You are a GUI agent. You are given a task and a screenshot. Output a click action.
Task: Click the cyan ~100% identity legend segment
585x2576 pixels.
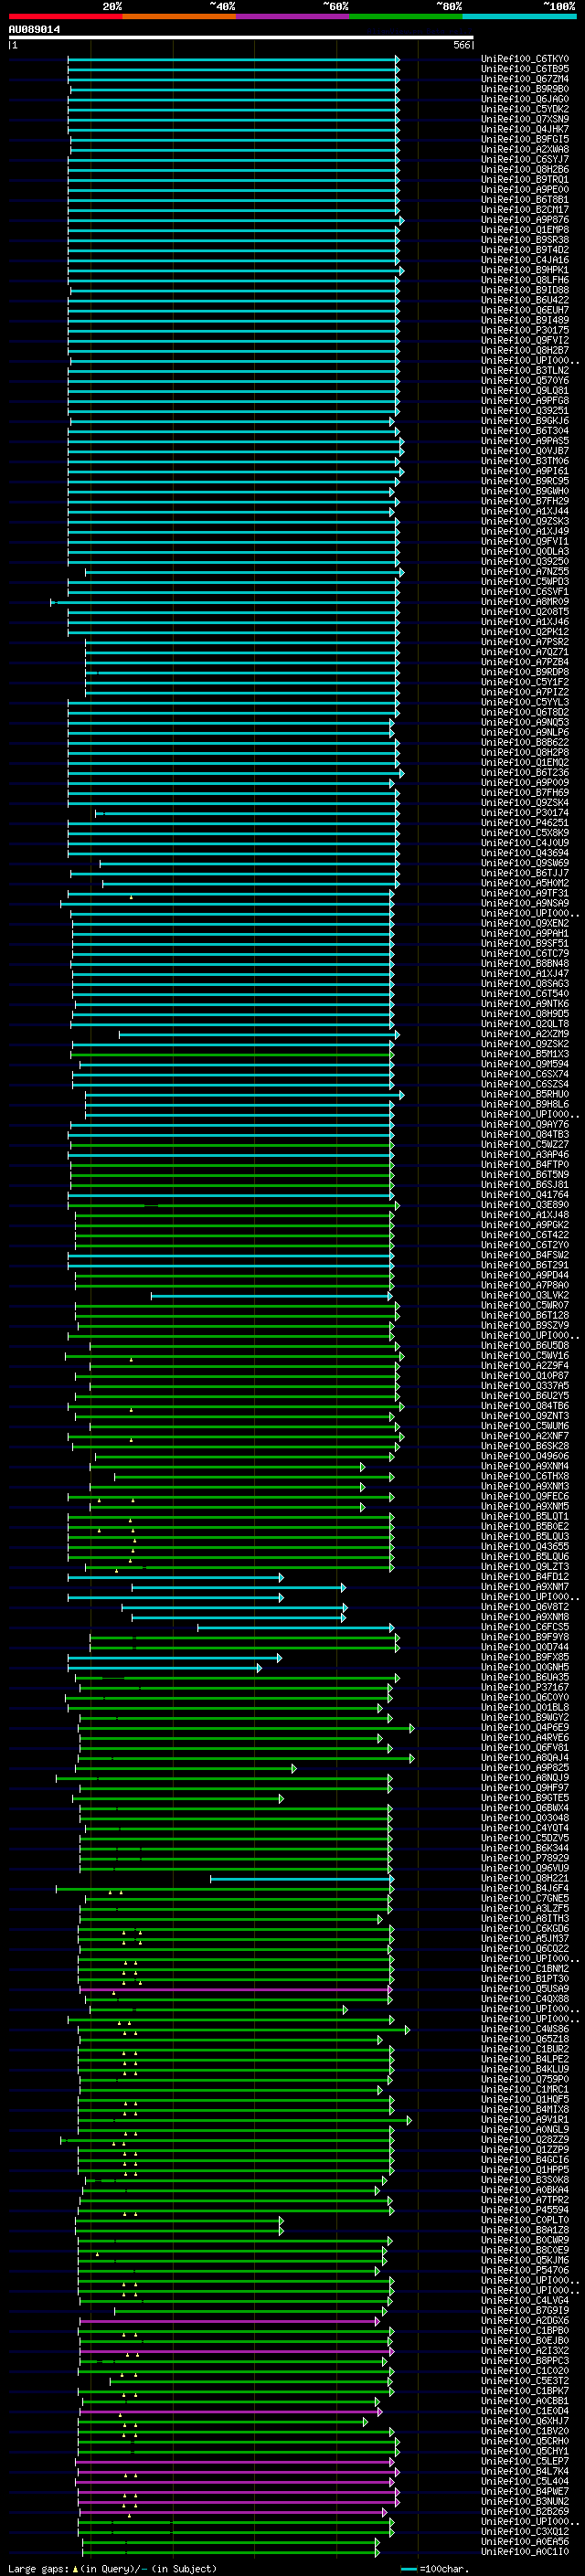(519, 16)
